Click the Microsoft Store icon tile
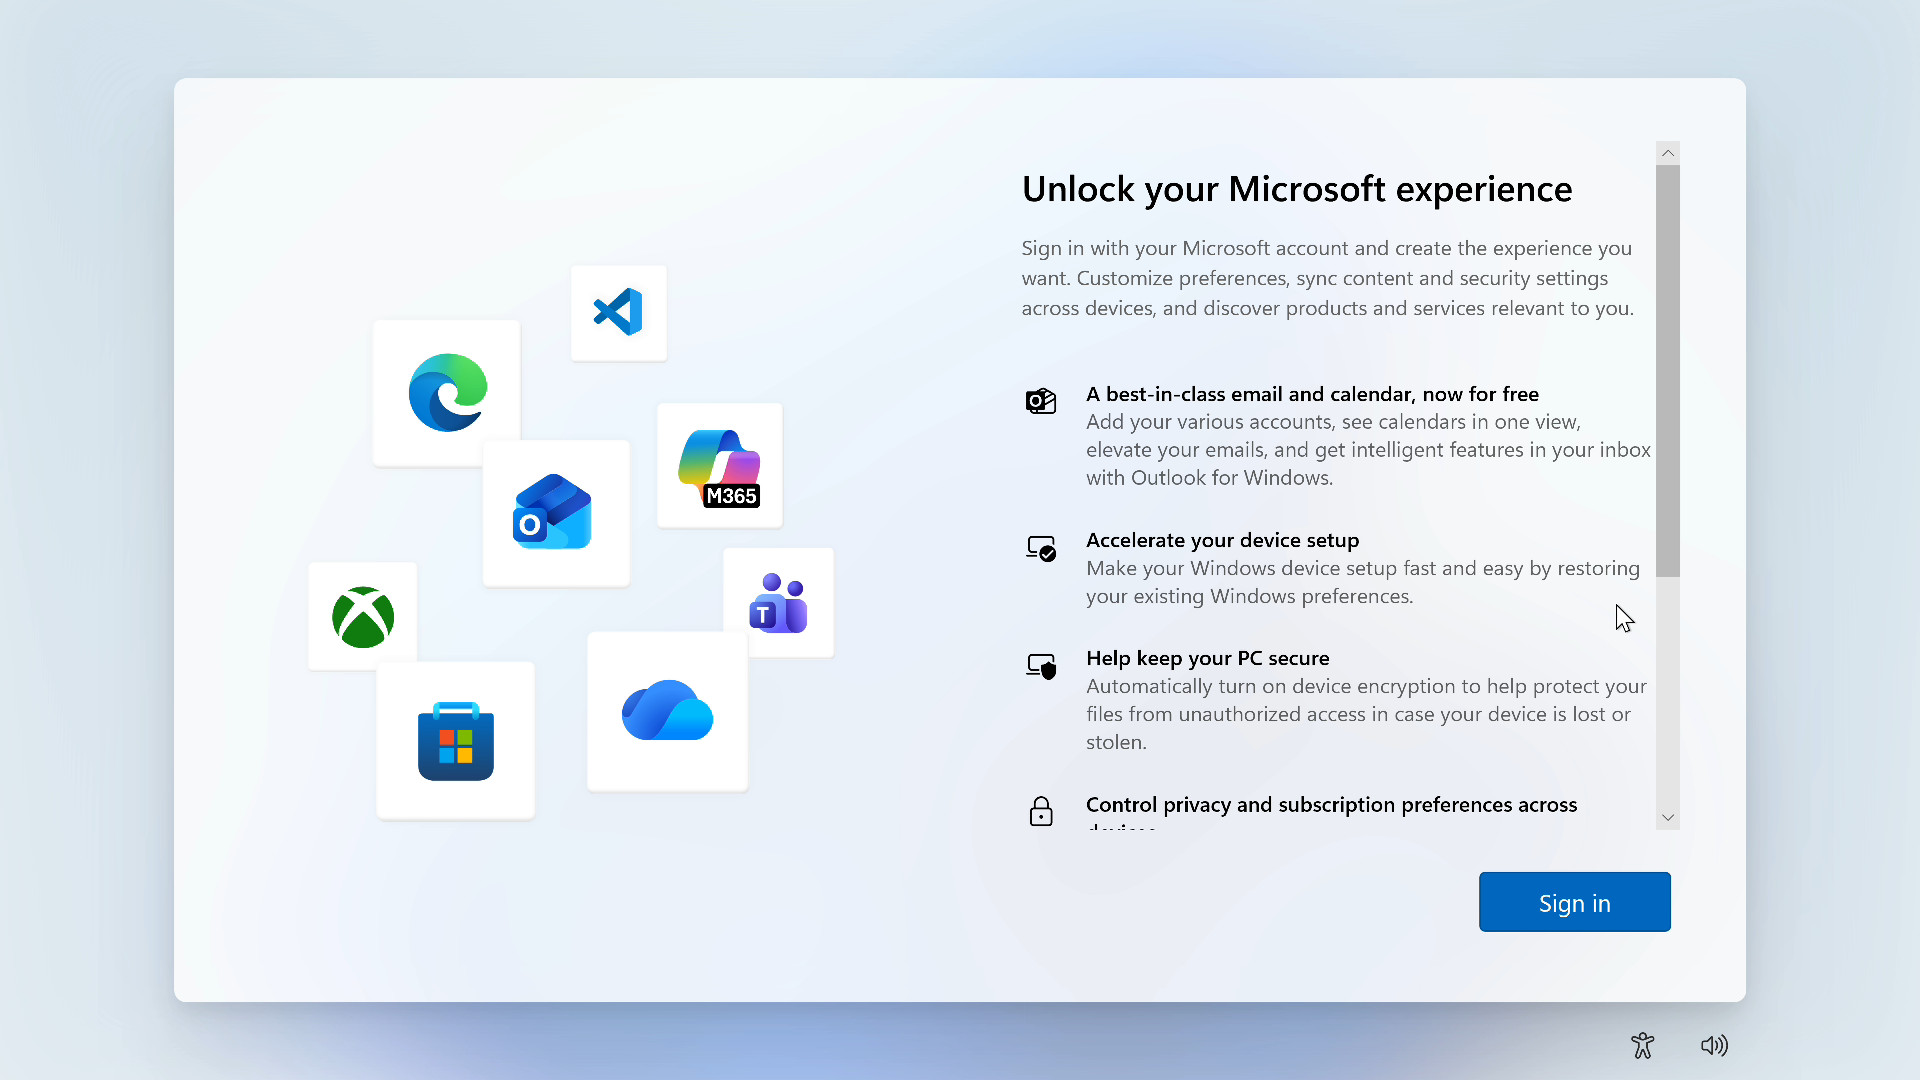Image resolution: width=1920 pixels, height=1080 pixels. [x=456, y=741]
